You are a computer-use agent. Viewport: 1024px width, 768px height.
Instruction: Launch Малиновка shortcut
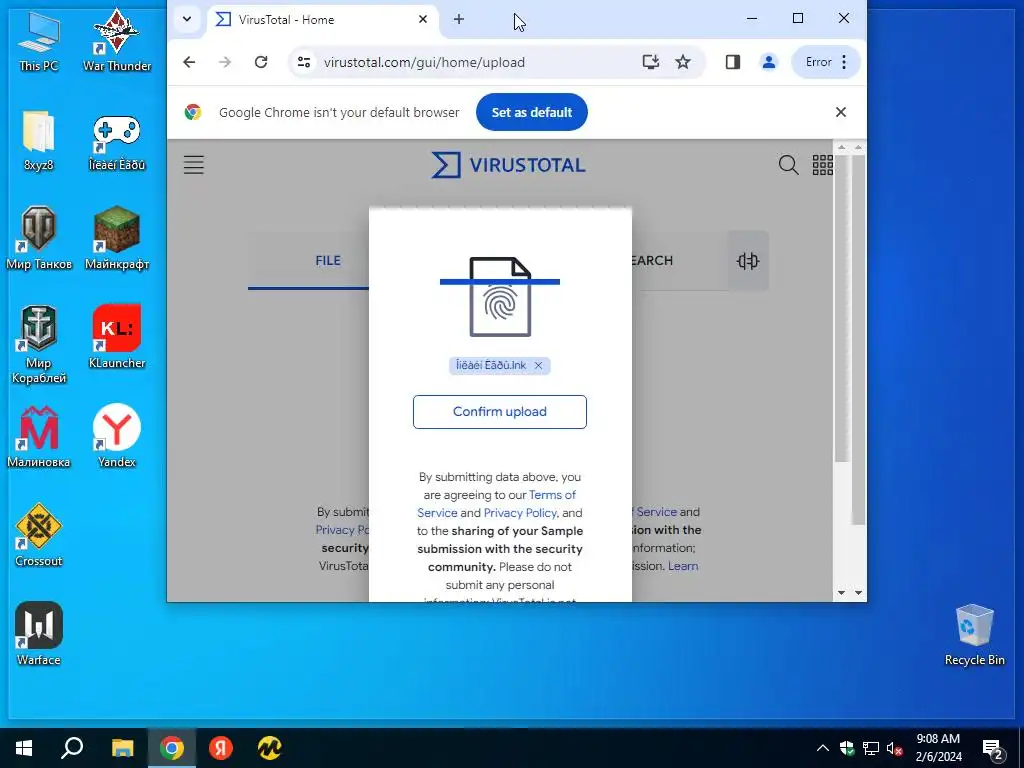tap(39, 437)
